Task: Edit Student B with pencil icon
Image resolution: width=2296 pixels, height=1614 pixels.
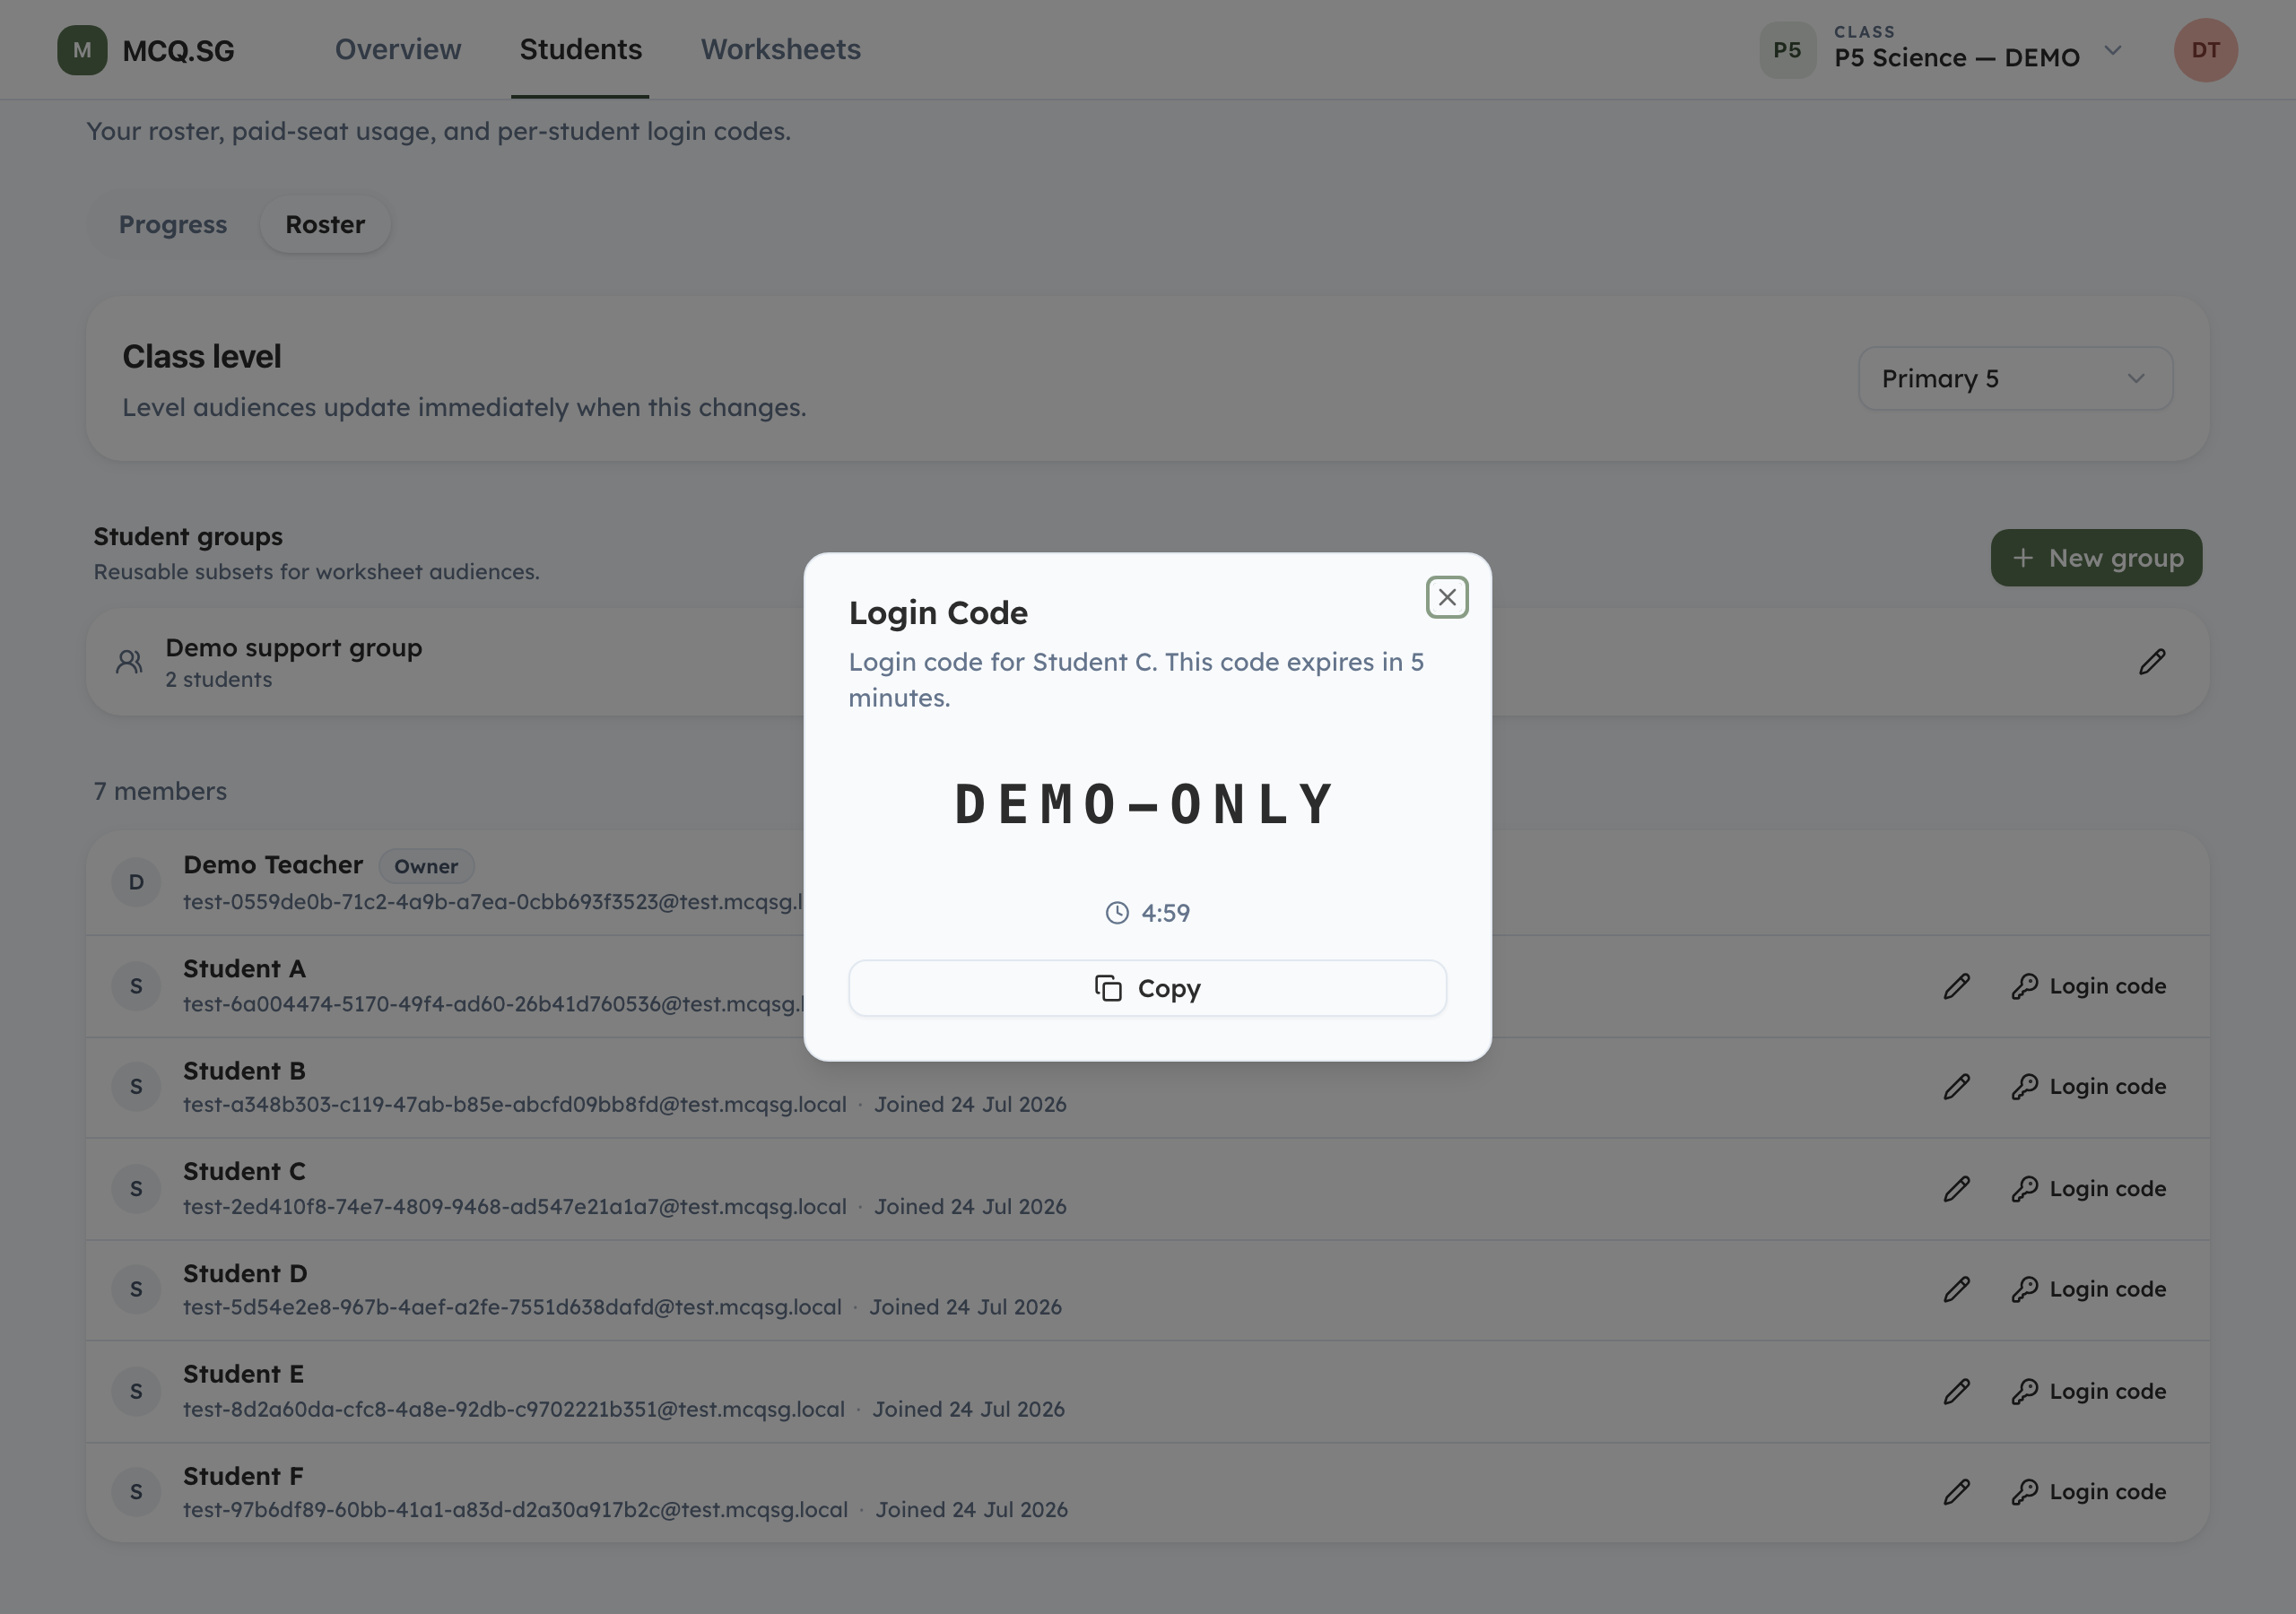Action: click(x=1956, y=1087)
